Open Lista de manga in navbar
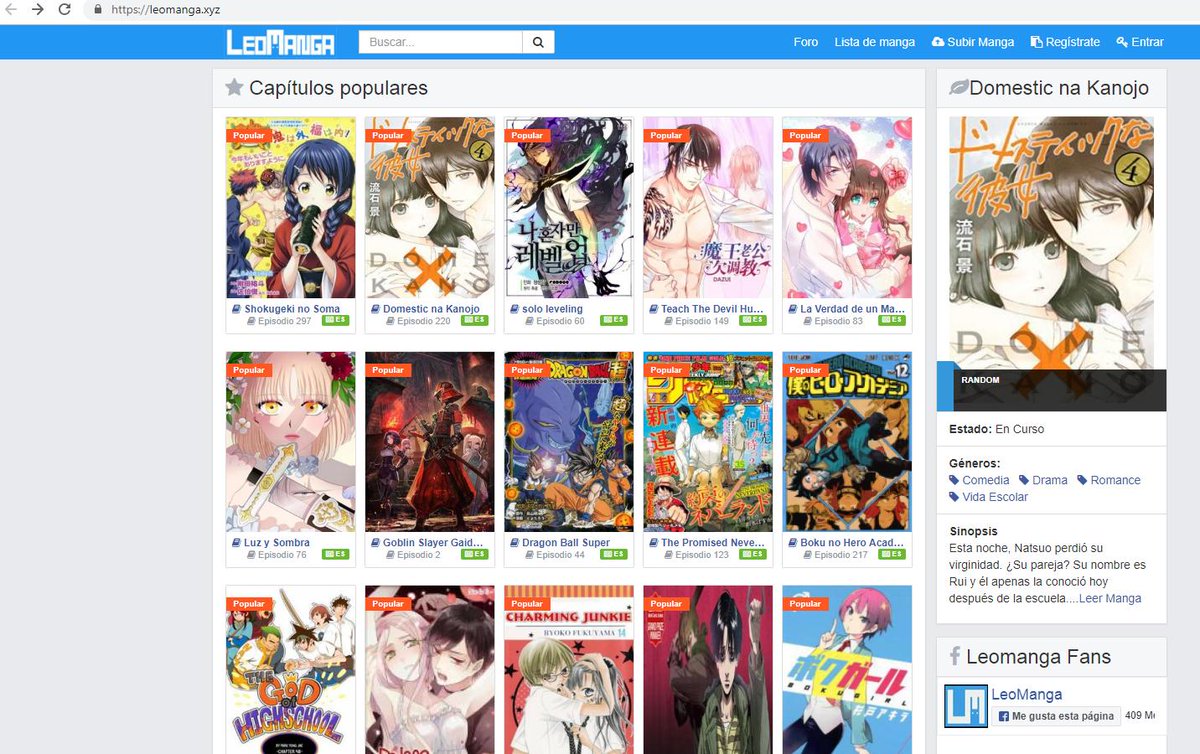 click(x=875, y=42)
